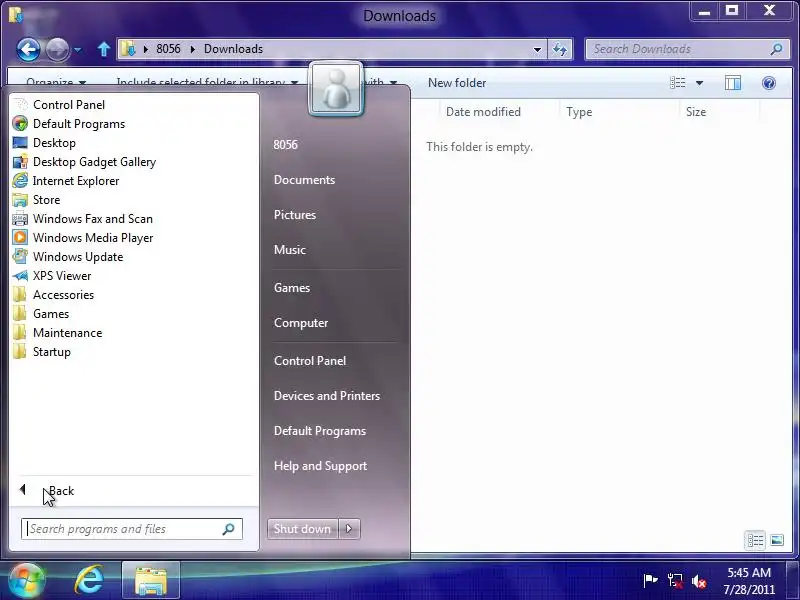Open Control Panel in the programs list
The height and width of the screenshot is (600, 800).
(68, 105)
